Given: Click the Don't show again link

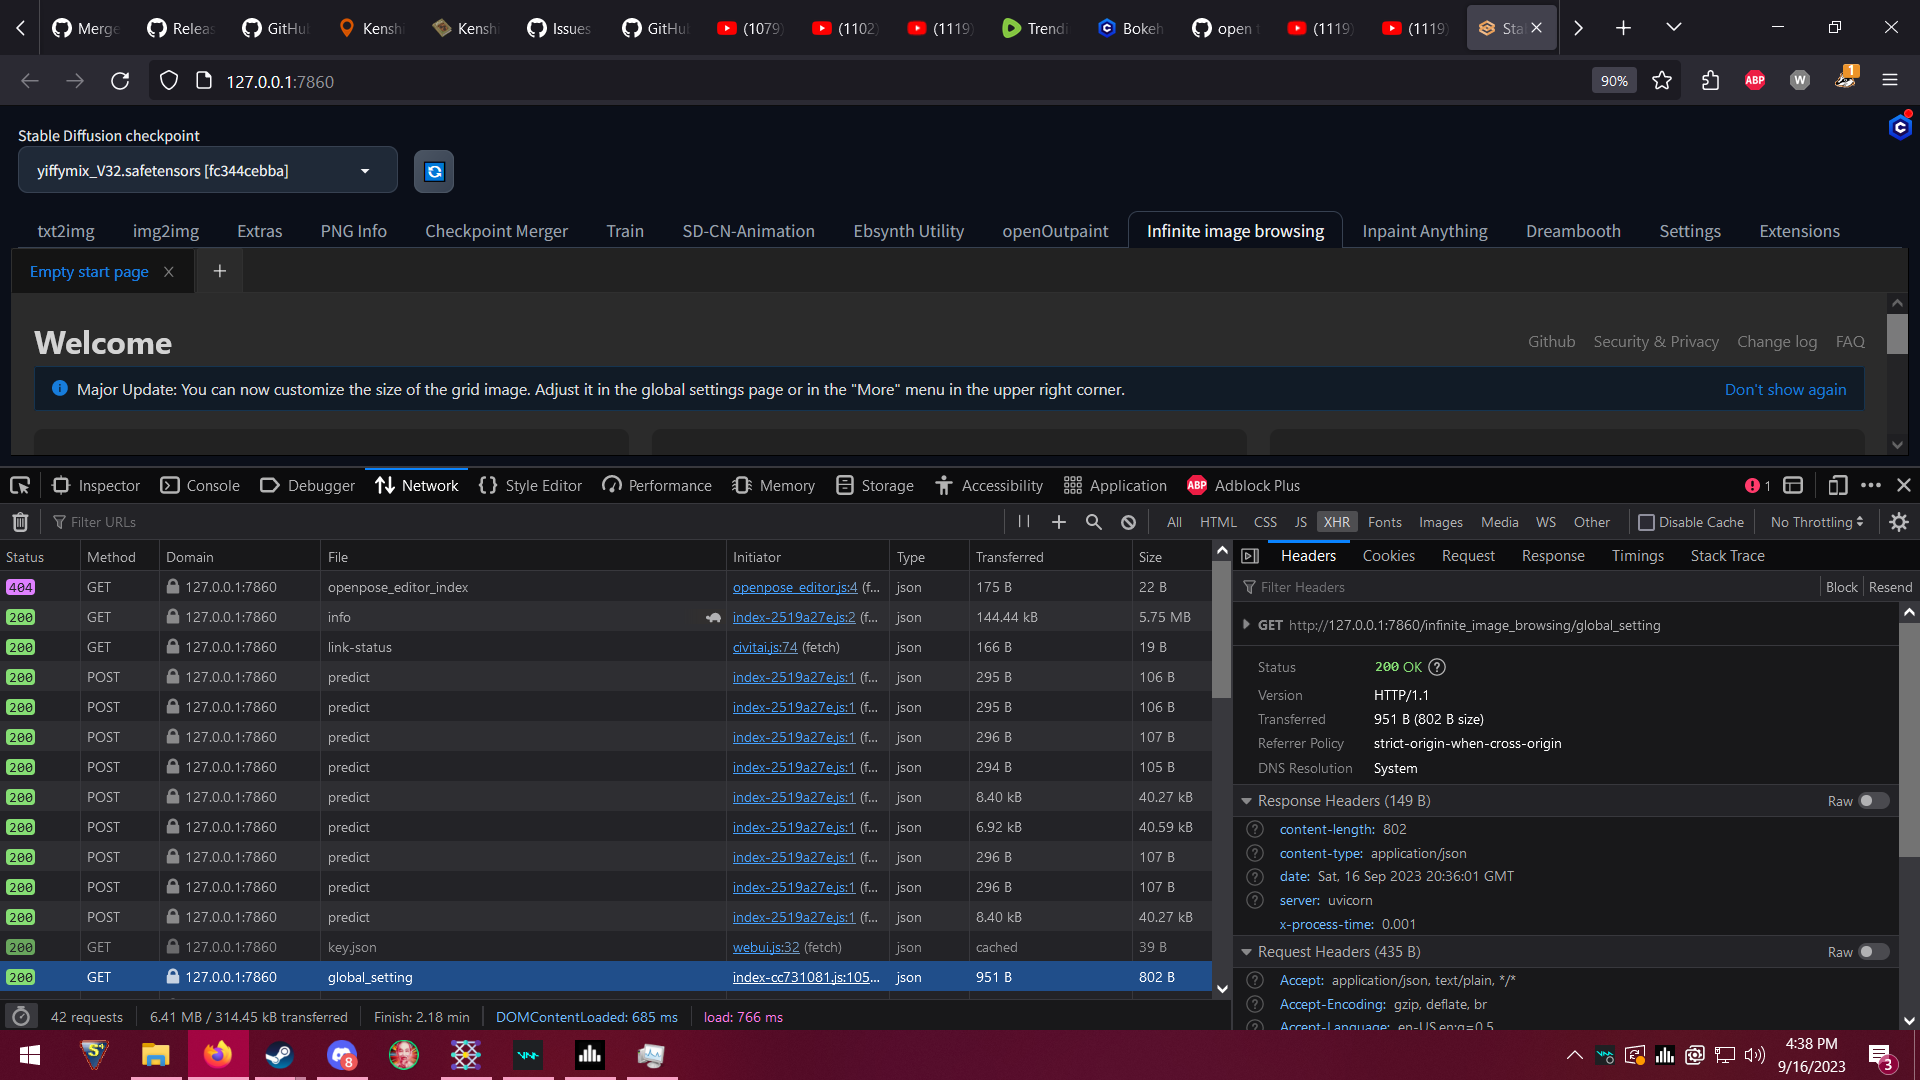Looking at the screenshot, I should coord(1786,390).
